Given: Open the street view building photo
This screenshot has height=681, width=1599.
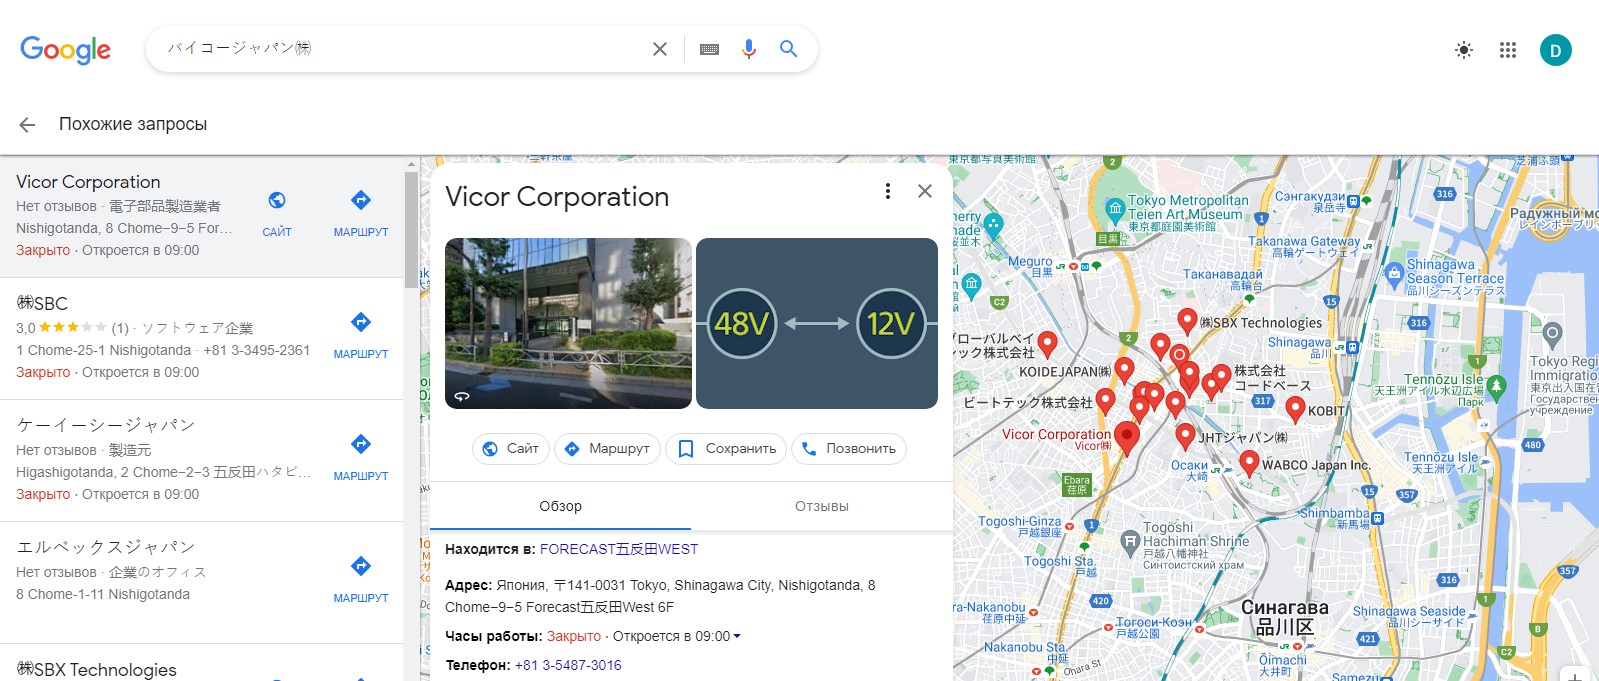Looking at the screenshot, I should click(568, 323).
